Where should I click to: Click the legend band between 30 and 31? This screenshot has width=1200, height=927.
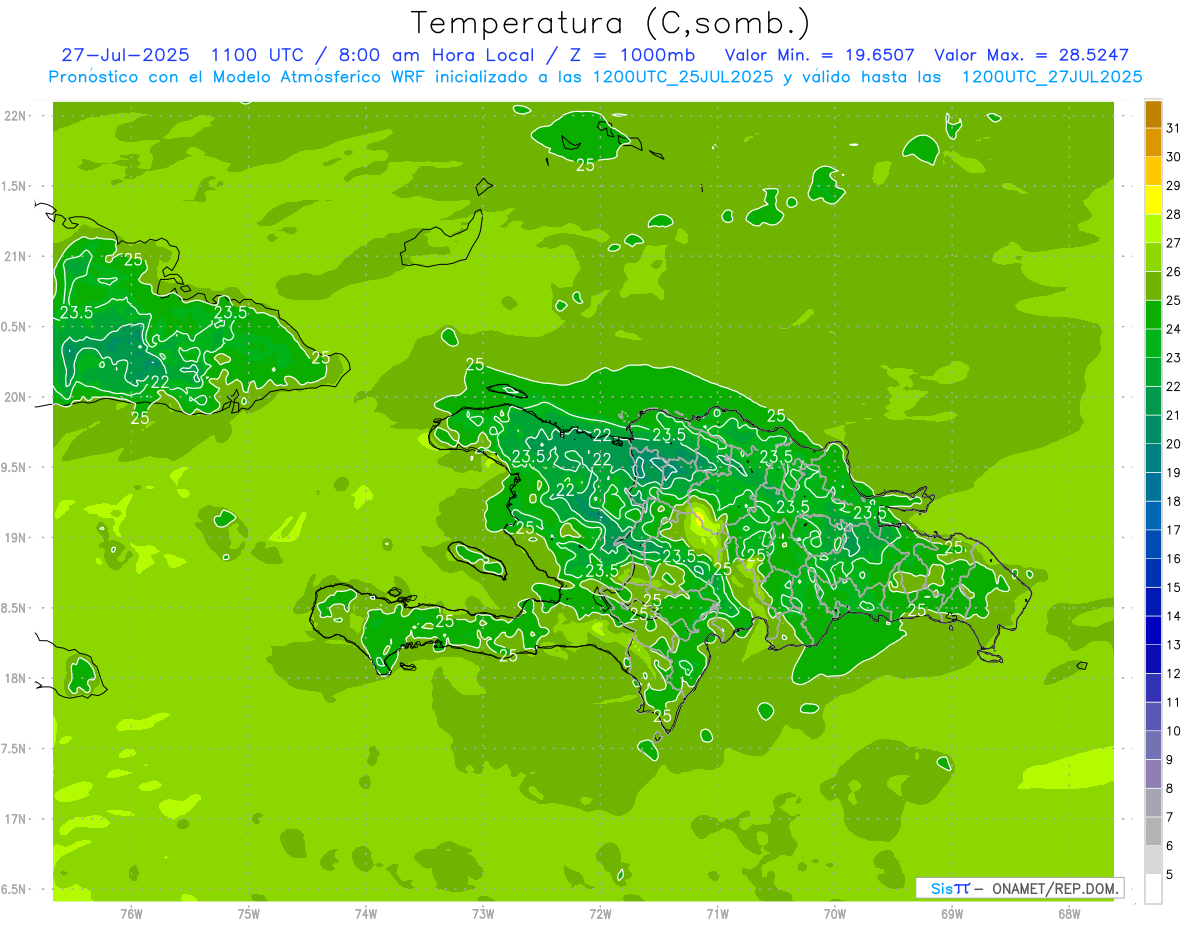click(x=1153, y=143)
